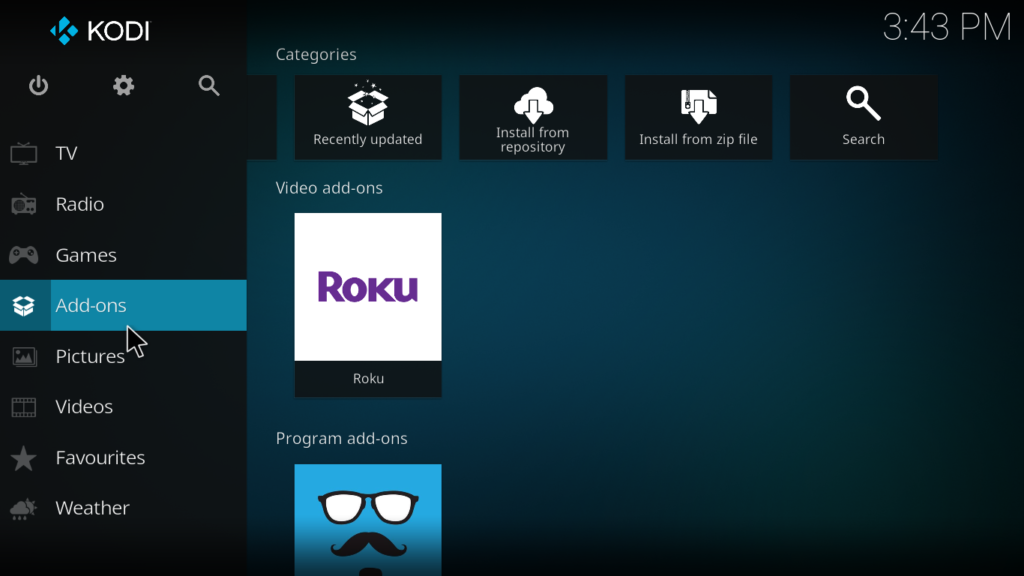Select the TV icon in sidebar
Screen dimensions: 1024x576
24,153
